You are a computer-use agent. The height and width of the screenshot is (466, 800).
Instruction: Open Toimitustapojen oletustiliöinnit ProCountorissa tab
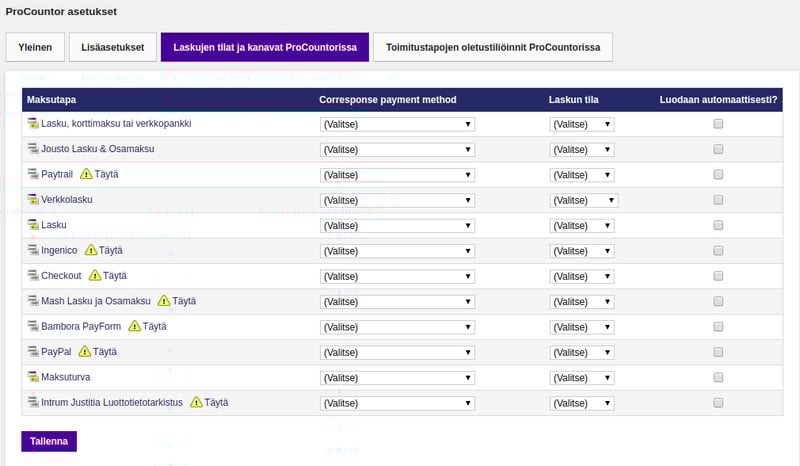tap(492, 47)
